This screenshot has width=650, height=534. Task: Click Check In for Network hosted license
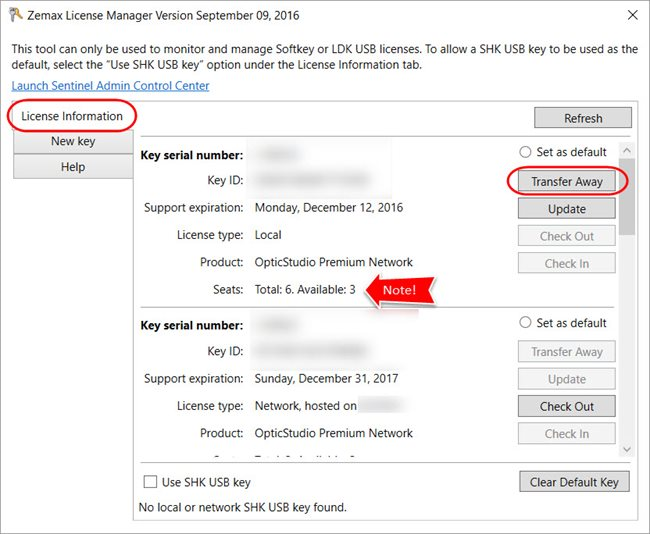coord(567,434)
